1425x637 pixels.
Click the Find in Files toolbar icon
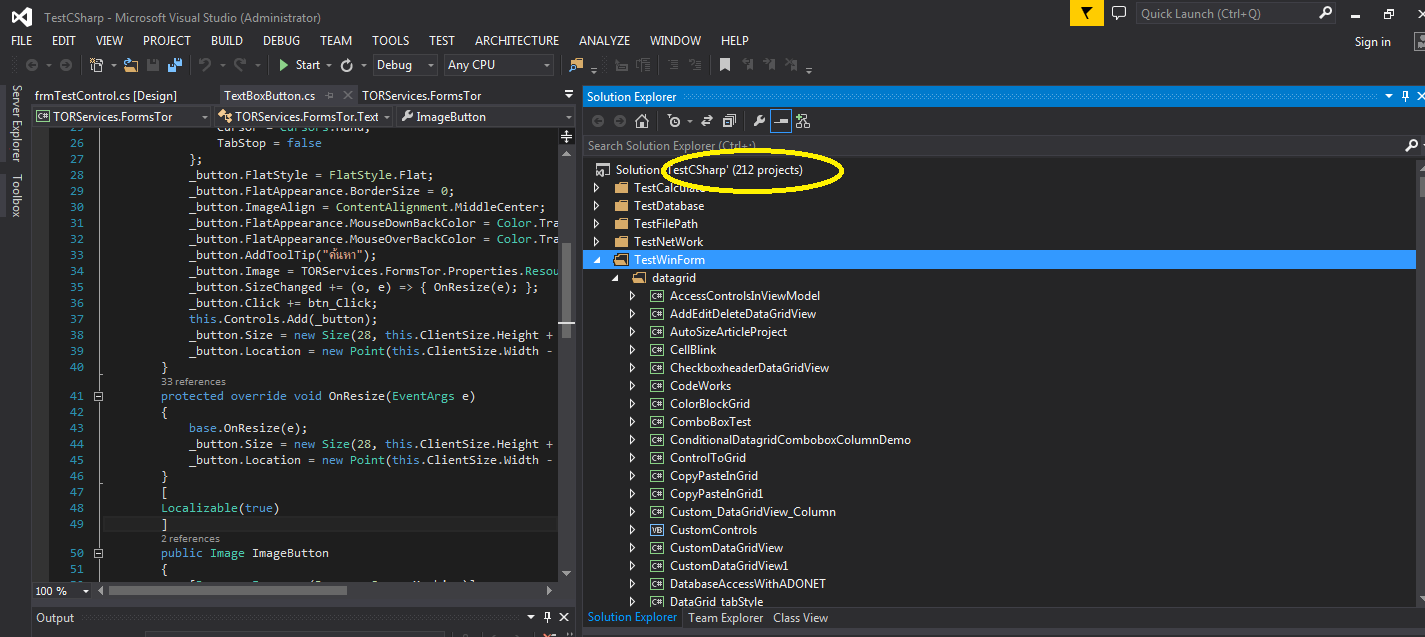tap(576, 65)
